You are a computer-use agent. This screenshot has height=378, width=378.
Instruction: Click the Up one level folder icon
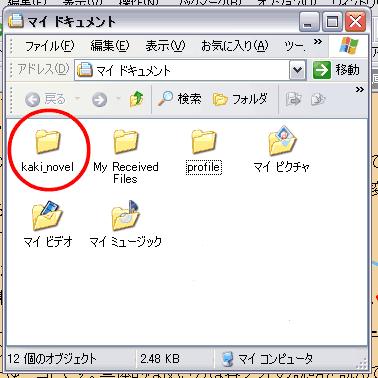(x=137, y=99)
